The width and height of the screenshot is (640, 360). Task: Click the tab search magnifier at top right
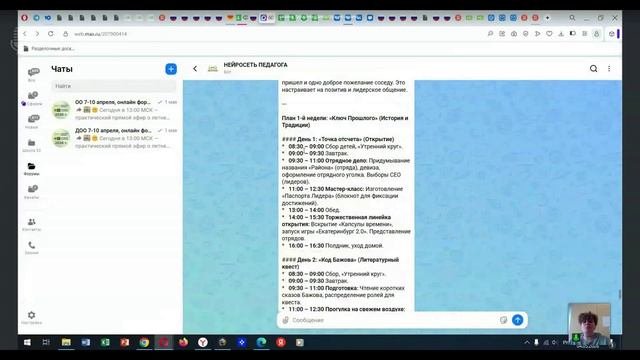click(572, 18)
